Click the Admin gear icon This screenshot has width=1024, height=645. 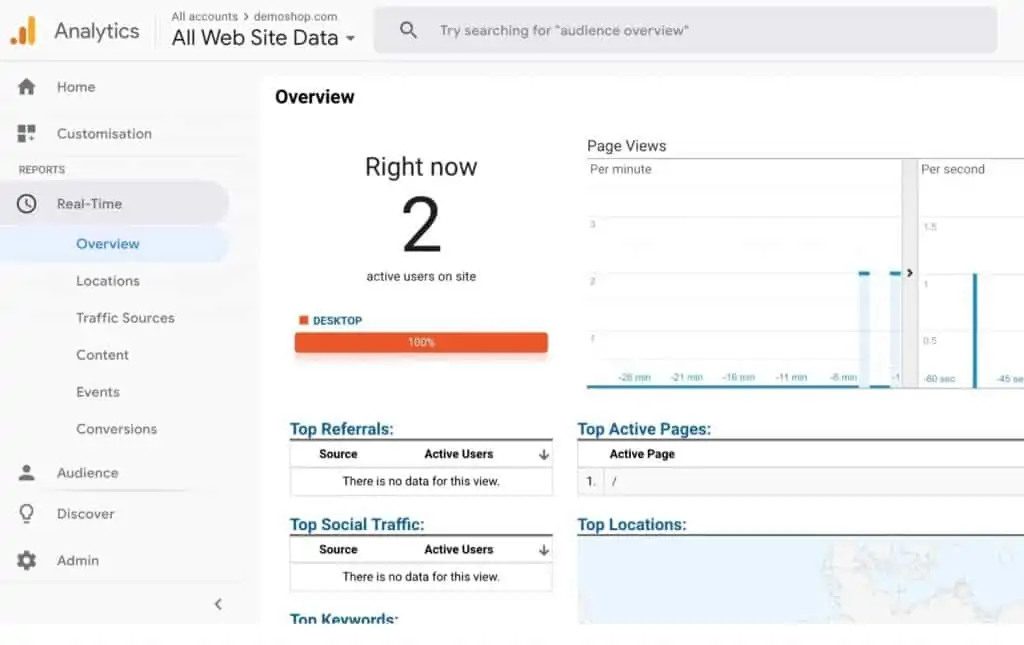pos(28,560)
